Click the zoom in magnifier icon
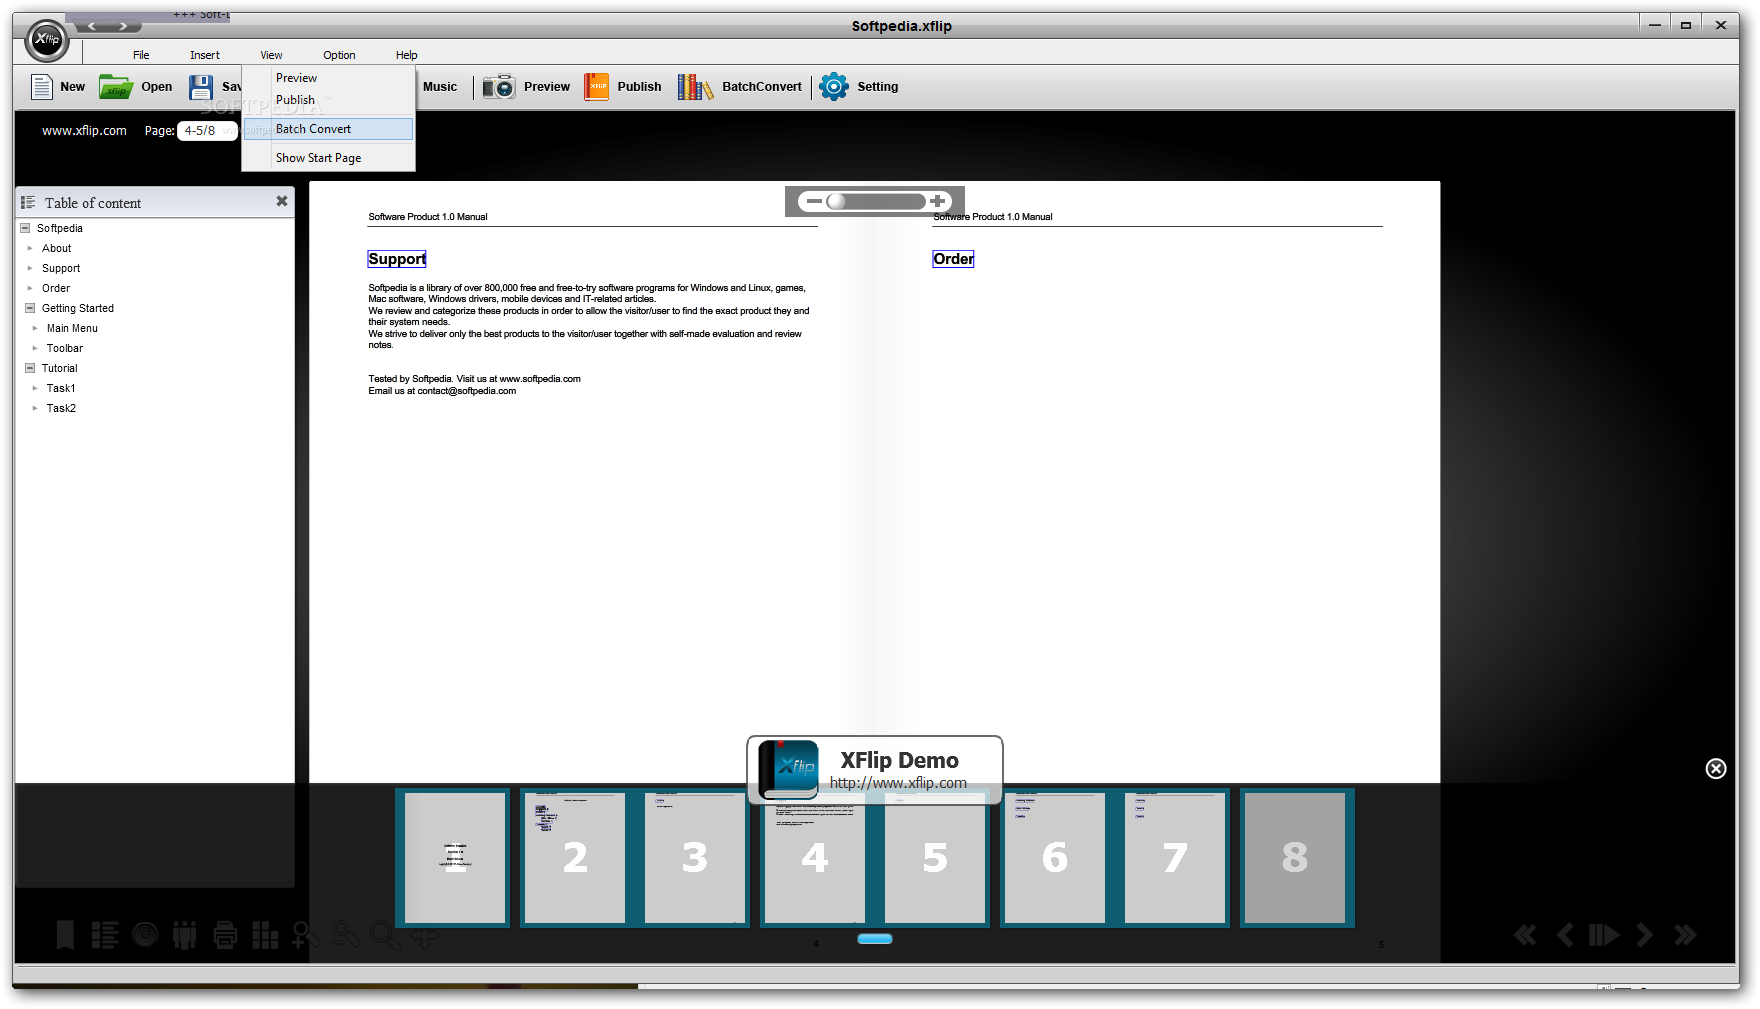1760x1009 pixels. coord(305,935)
